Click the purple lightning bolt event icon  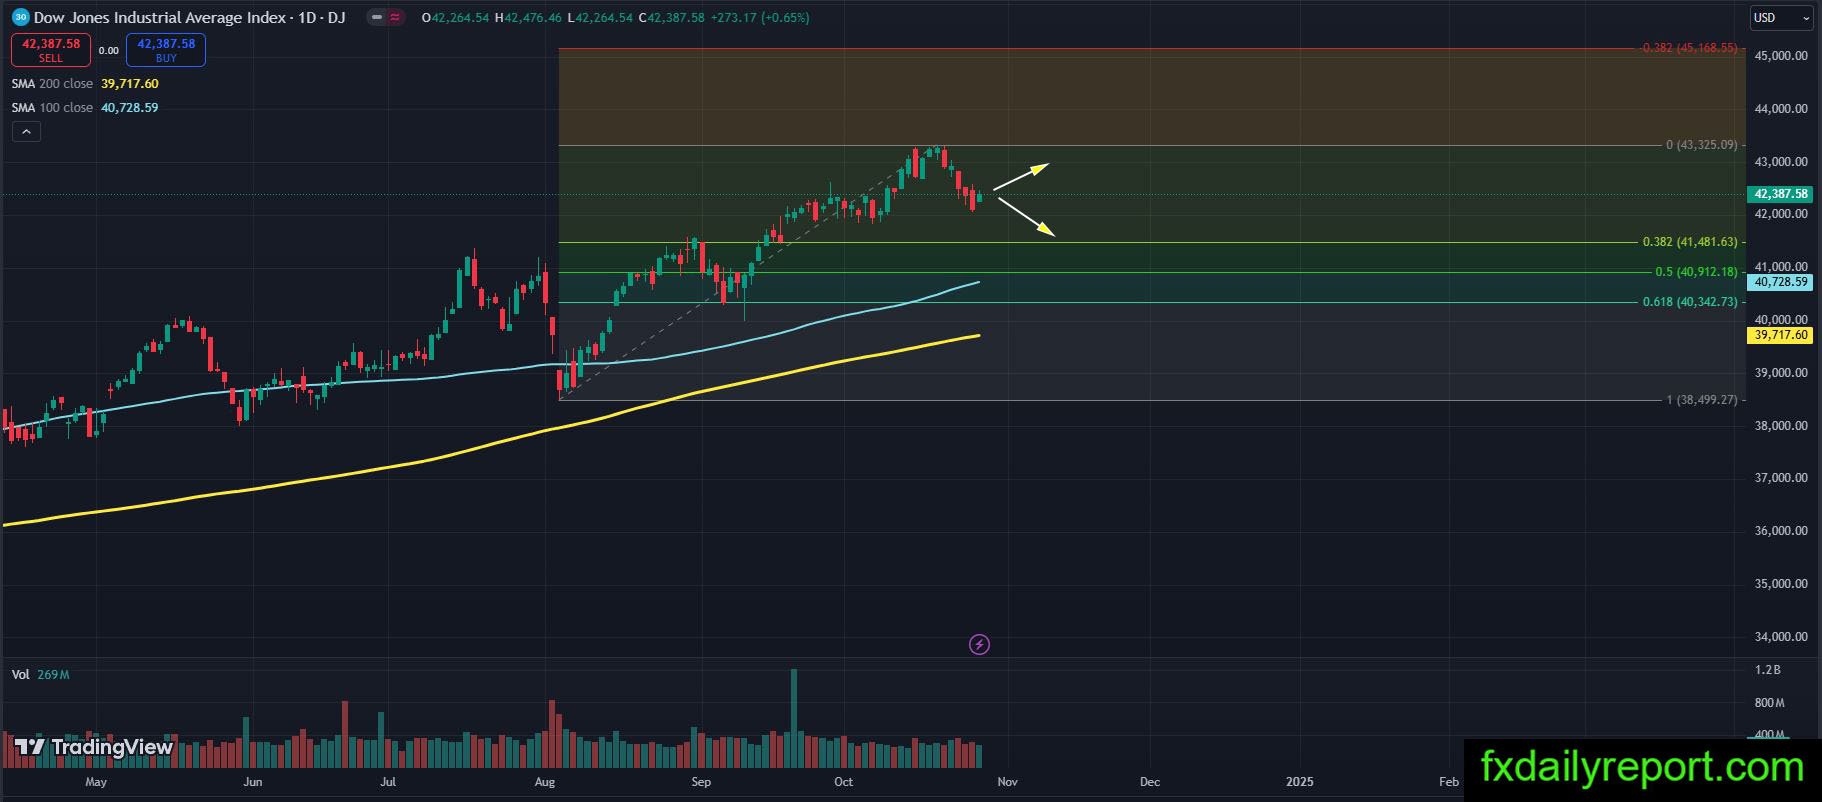pyautogui.click(x=980, y=645)
